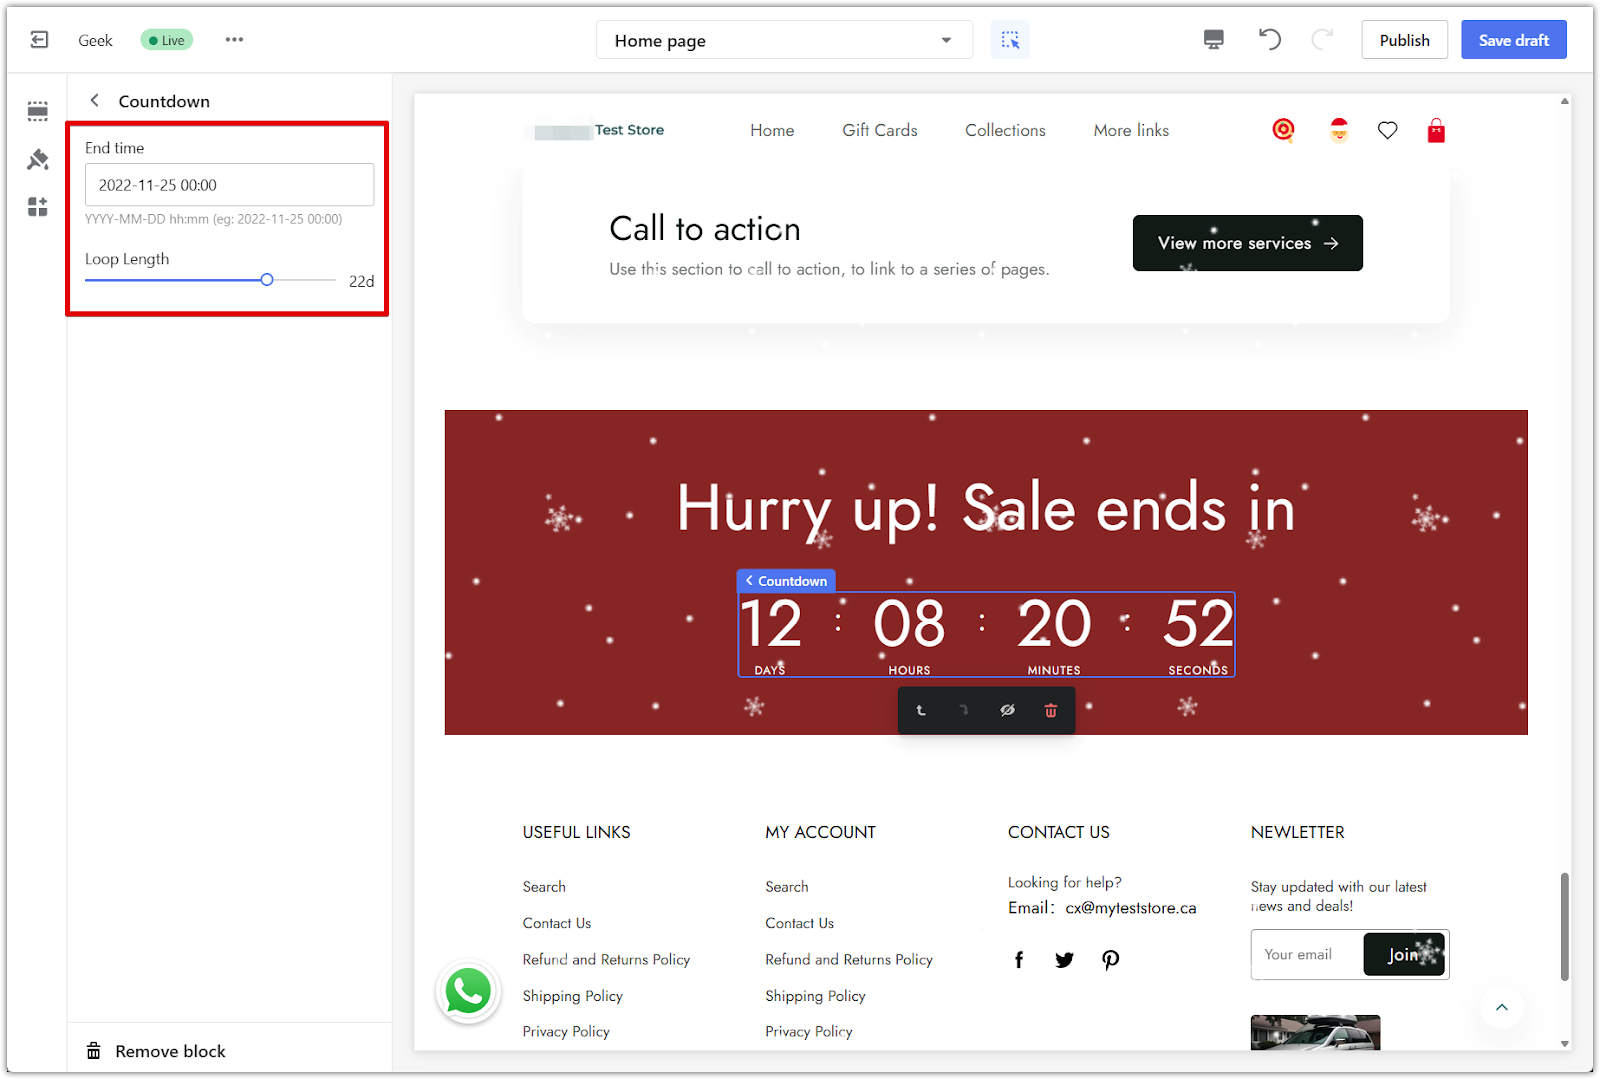Image resolution: width=1600 pixels, height=1079 pixels.
Task: Go back from the Countdown panel
Action: click(x=95, y=100)
